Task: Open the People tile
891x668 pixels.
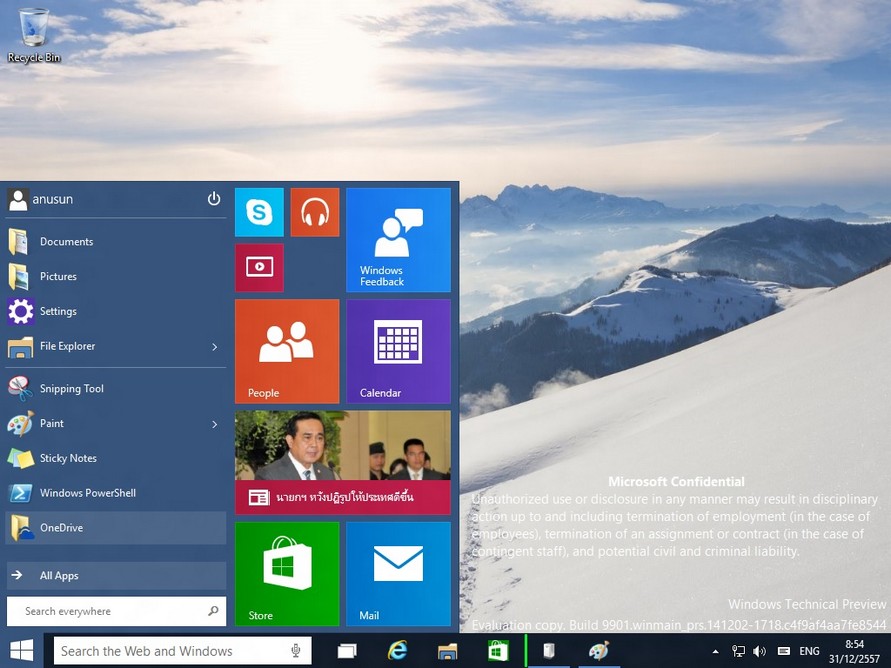Action: [287, 352]
